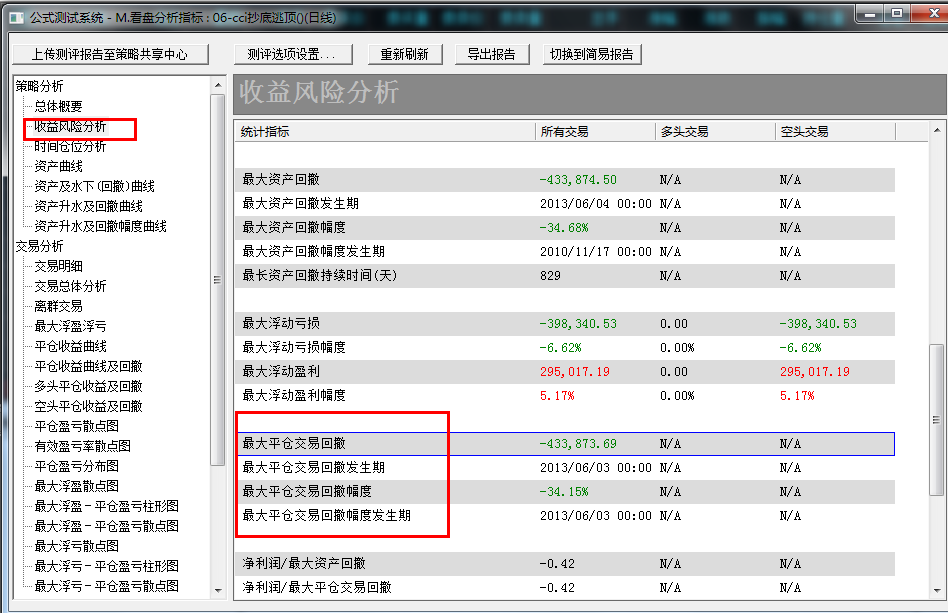The width and height of the screenshot is (948, 613).
Task: Select 策略分析 tree node
Action: point(39,86)
